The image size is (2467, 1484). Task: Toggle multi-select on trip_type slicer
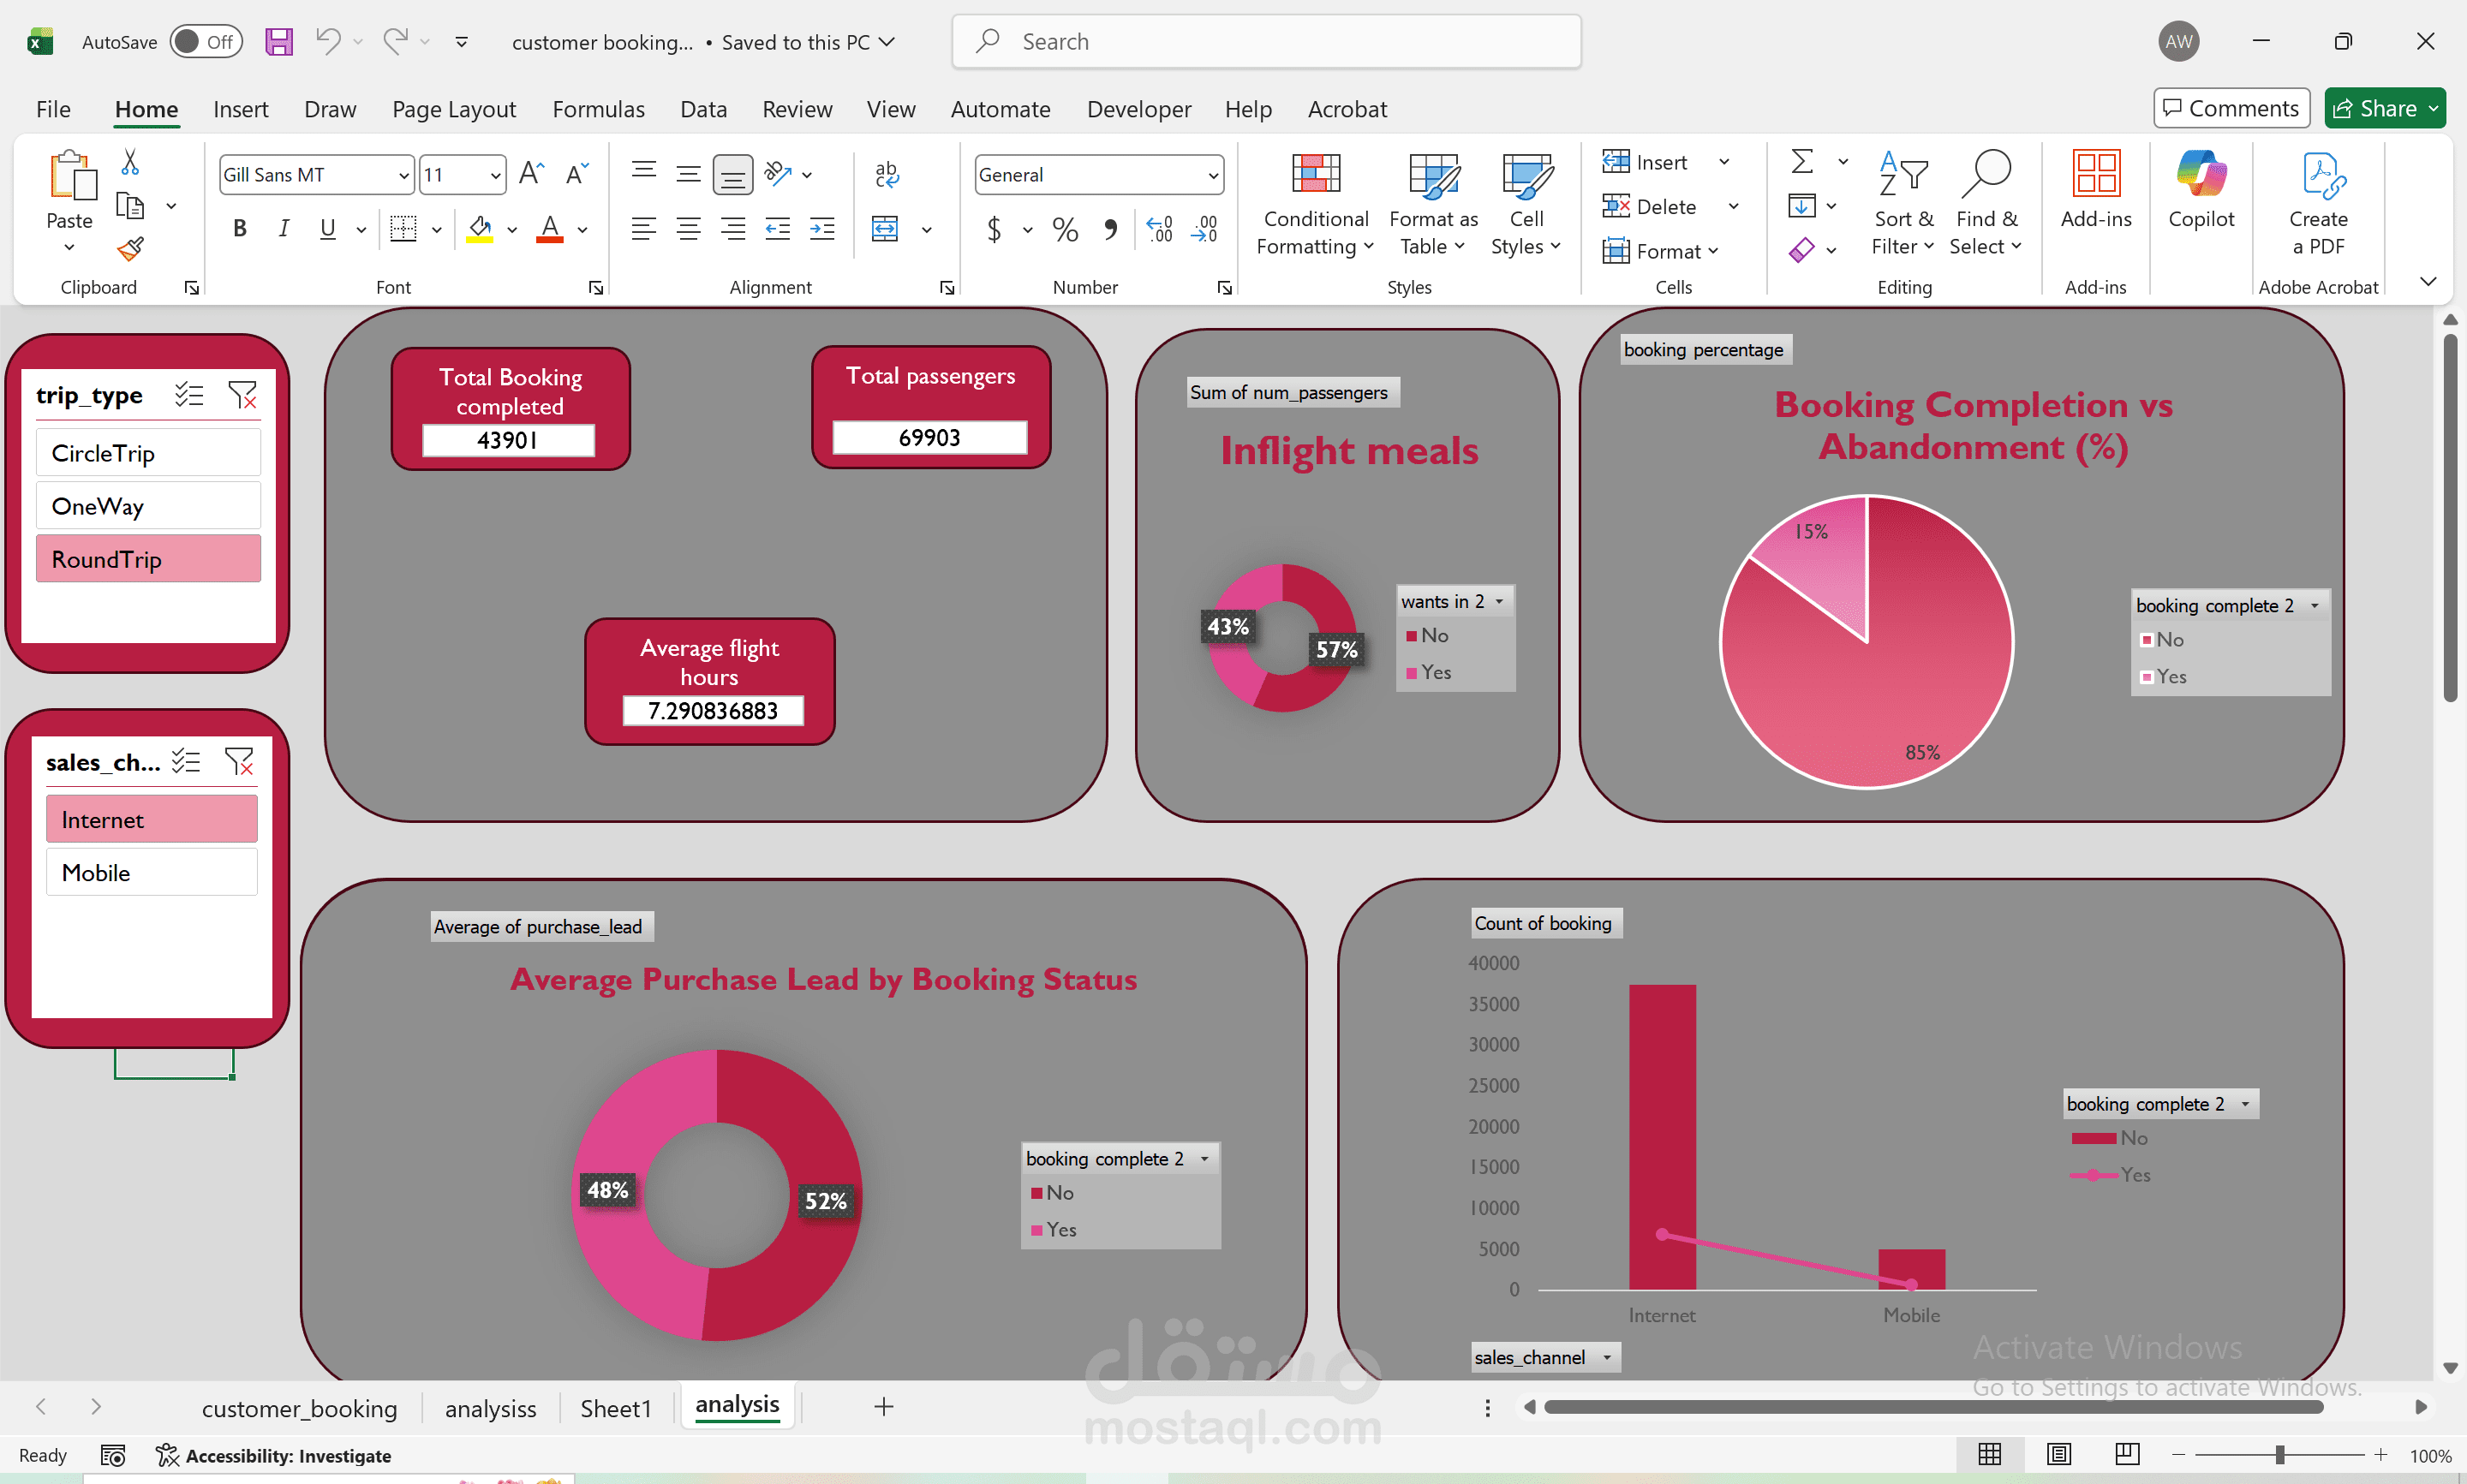click(x=189, y=395)
